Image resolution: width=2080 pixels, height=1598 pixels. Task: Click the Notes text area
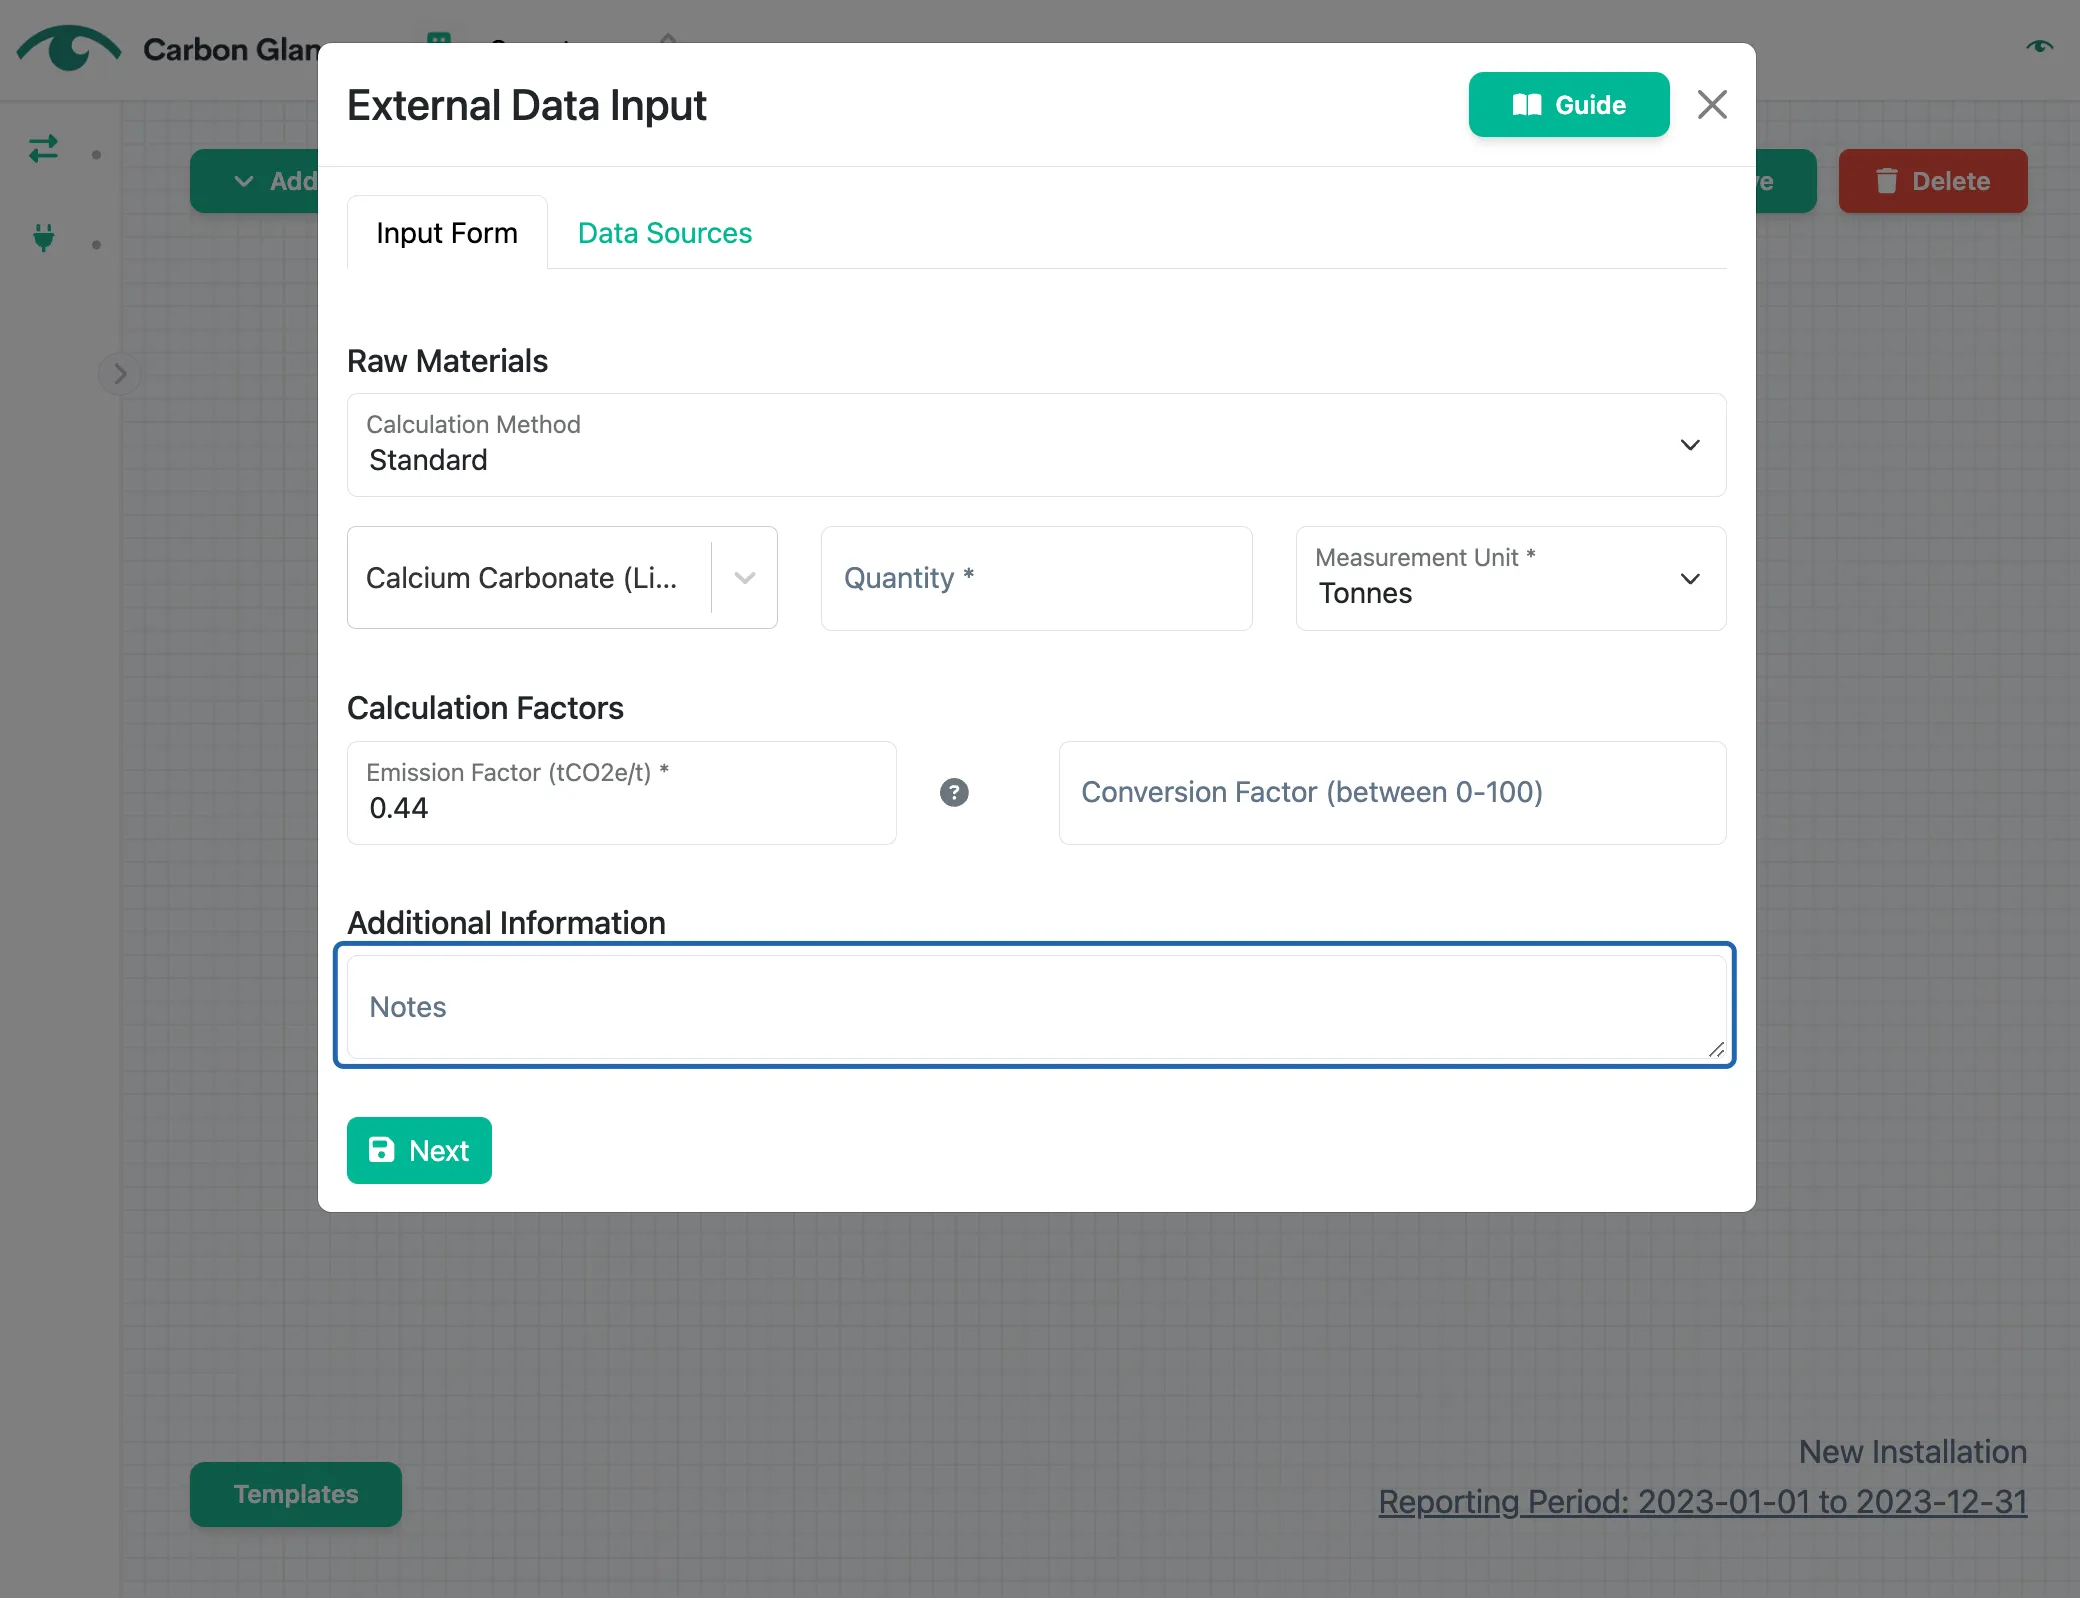coord(1036,1006)
